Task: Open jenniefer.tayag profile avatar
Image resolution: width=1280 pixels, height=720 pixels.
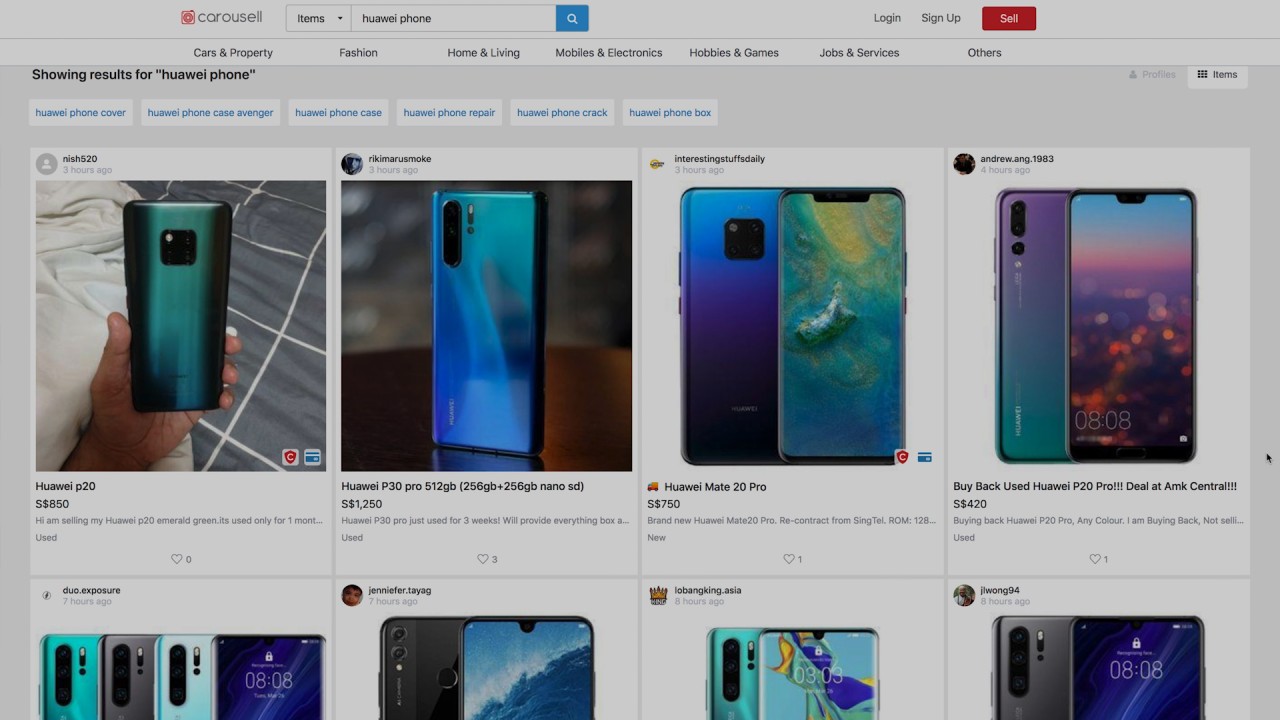Action: (x=352, y=595)
